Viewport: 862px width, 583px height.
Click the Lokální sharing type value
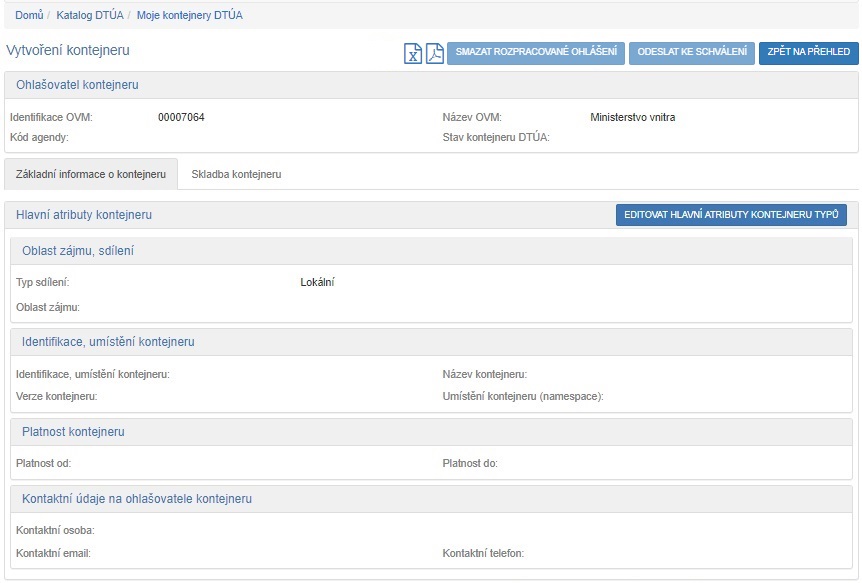pos(317,282)
